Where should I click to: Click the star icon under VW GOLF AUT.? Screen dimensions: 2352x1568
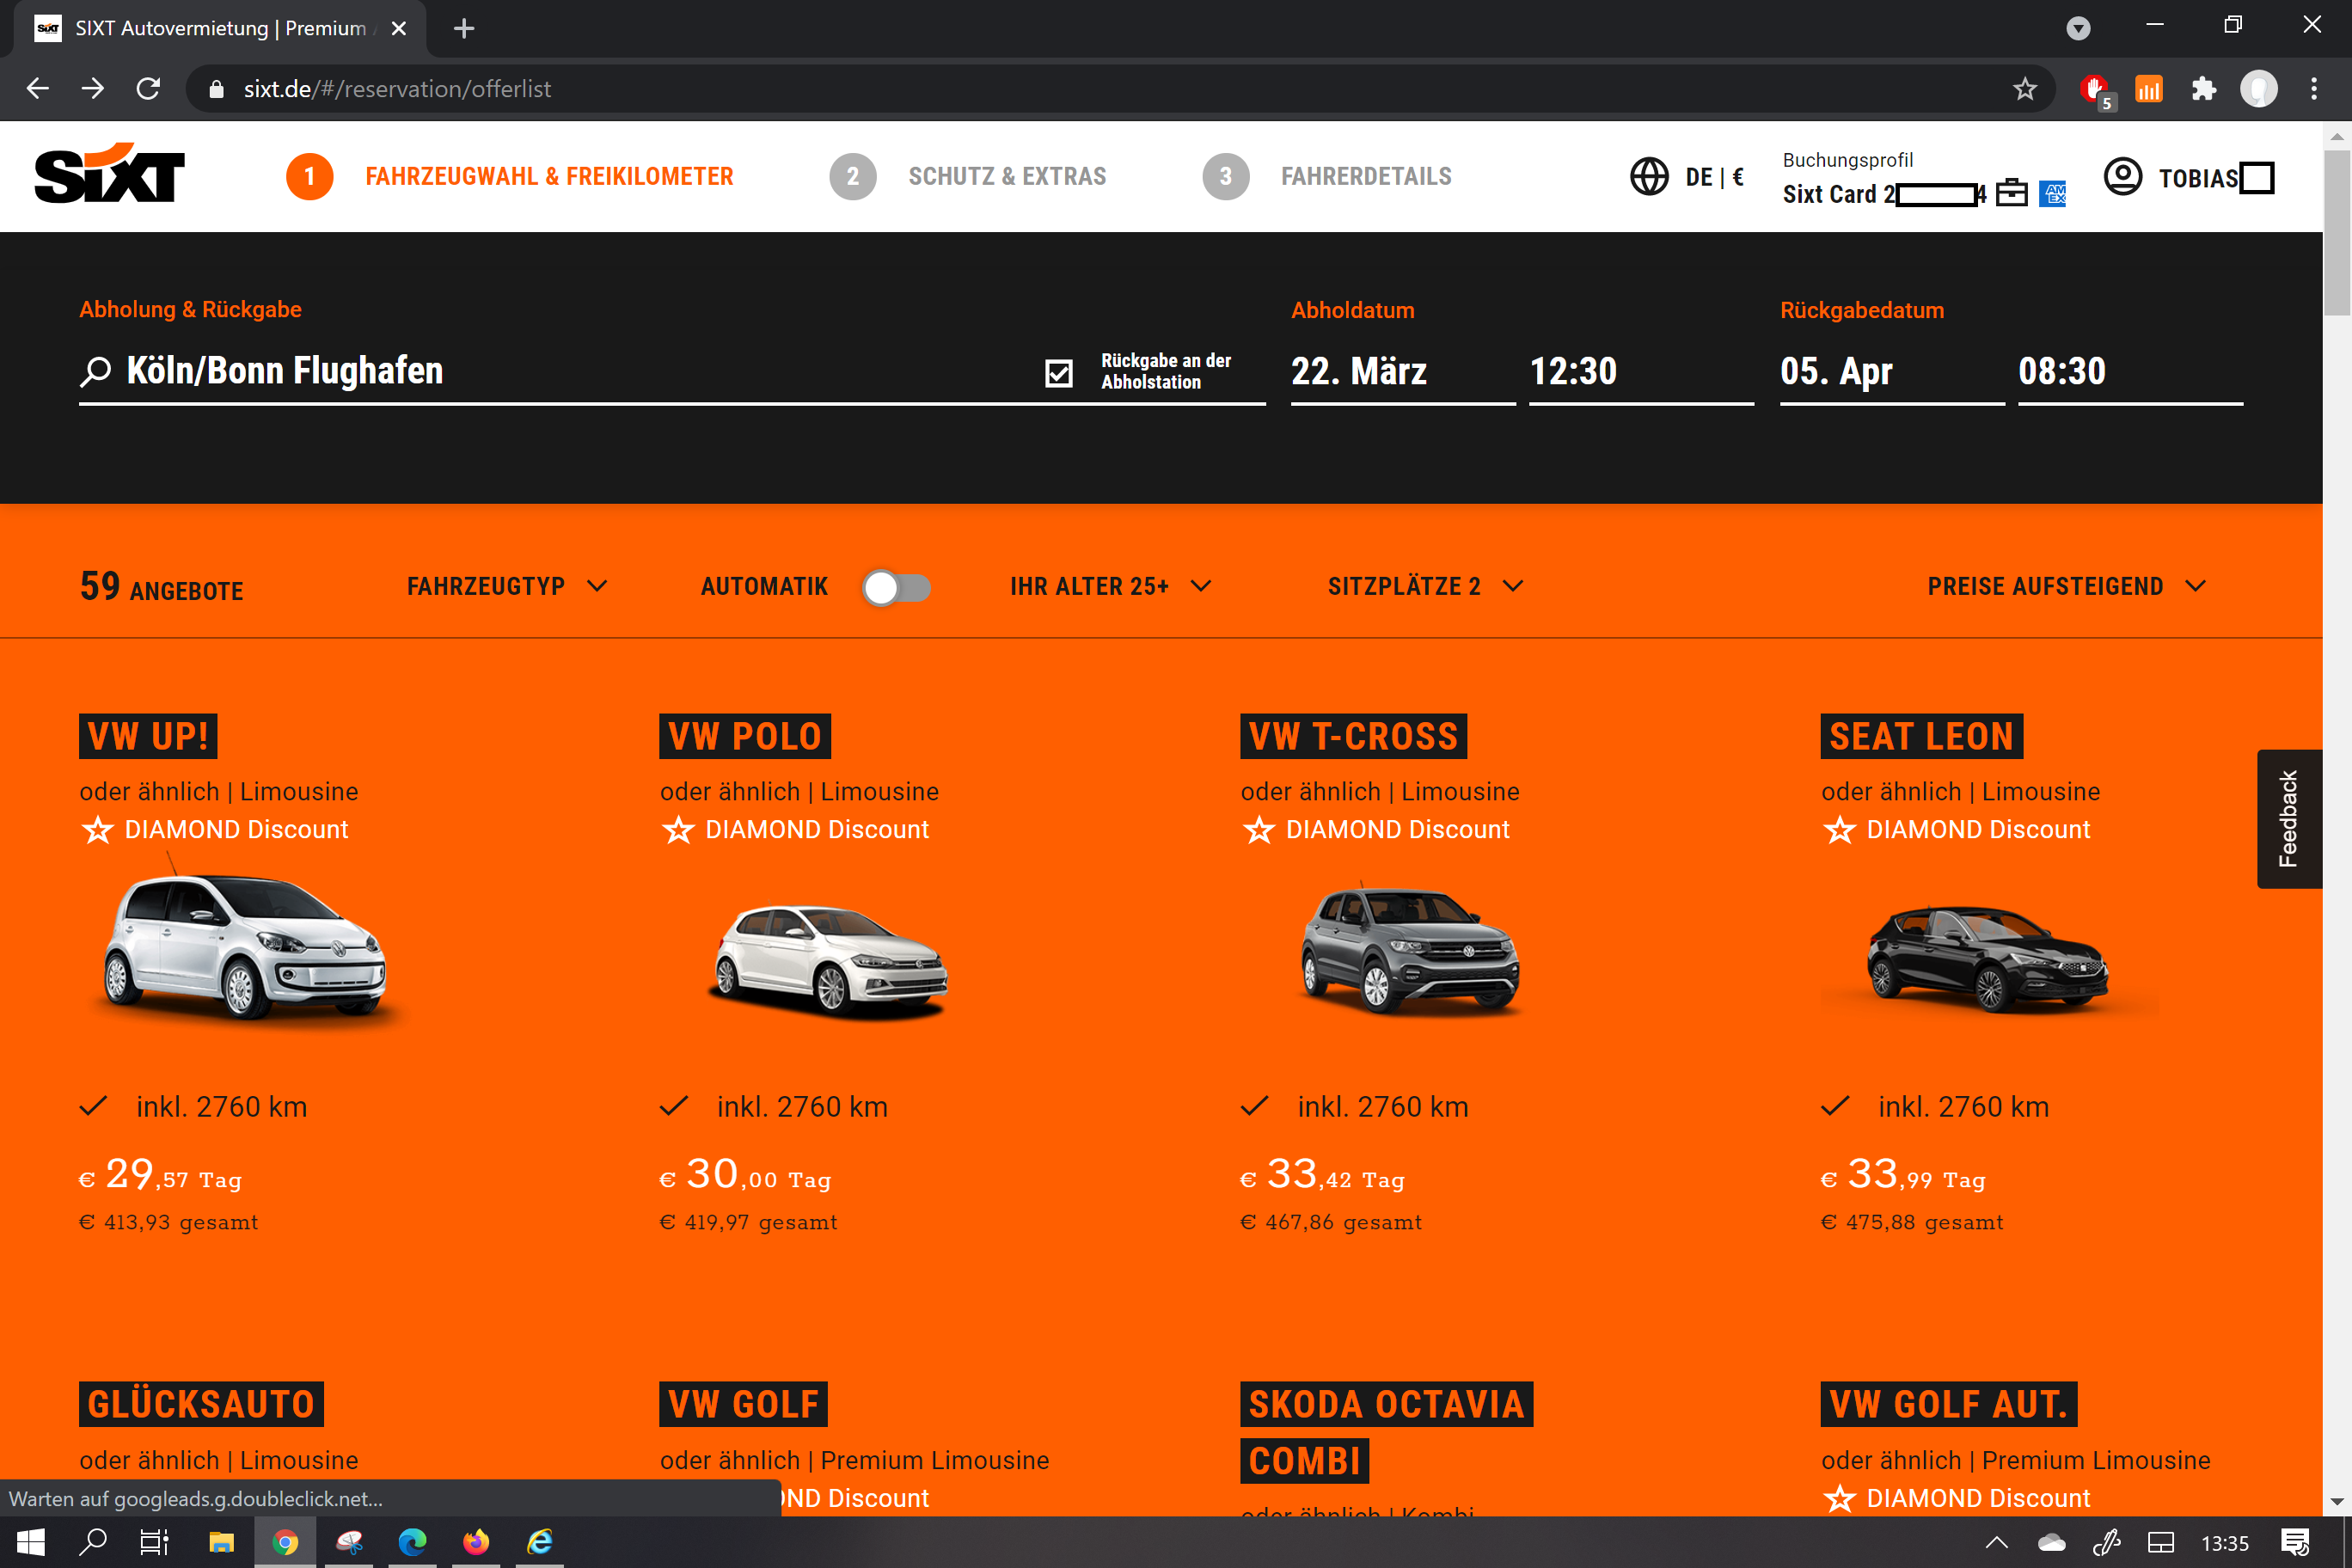tap(1839, 1498)
